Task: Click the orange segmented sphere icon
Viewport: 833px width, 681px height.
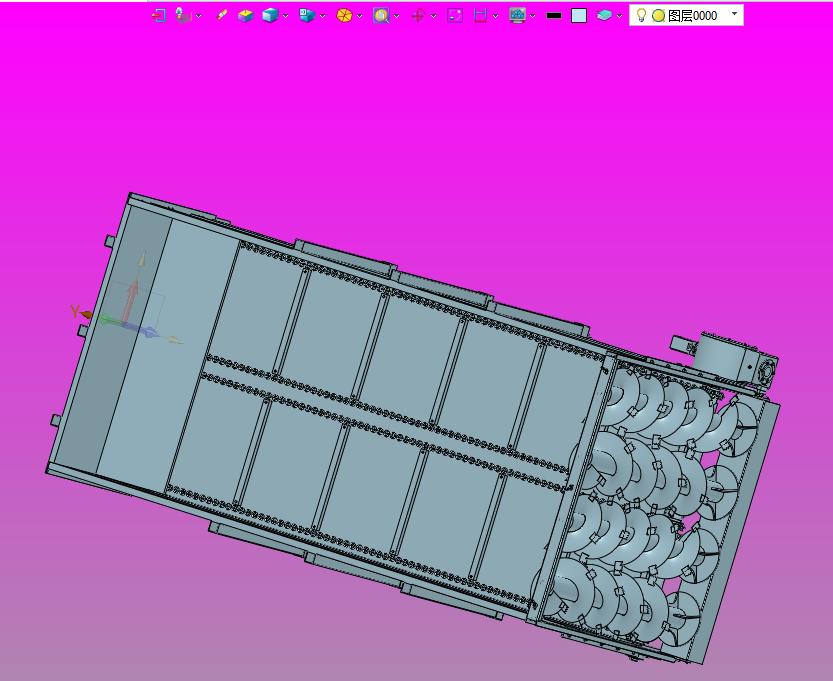Action: point(344,15)
